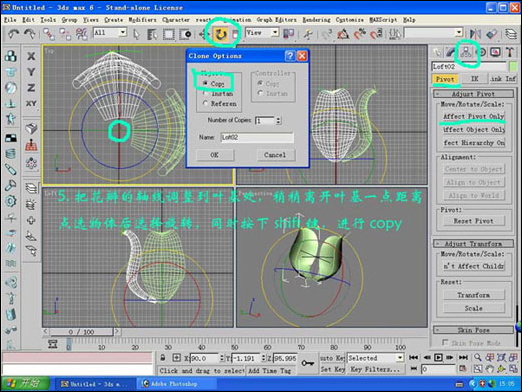Screen dimensions: 522x392
Task: Open the Hierarchy panel tab icon
Action: 466,52
